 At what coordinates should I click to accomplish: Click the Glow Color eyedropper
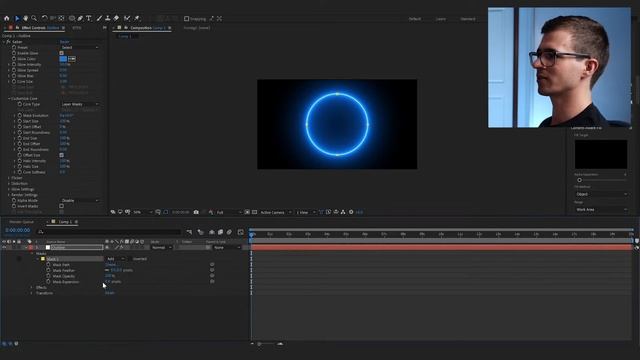72,59
